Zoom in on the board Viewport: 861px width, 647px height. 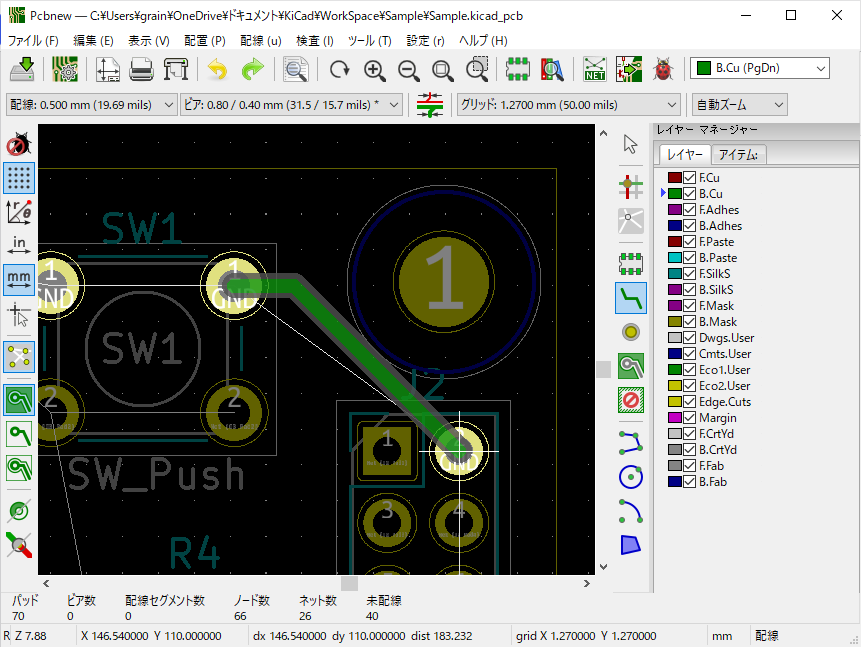click(x=374, y=69)
